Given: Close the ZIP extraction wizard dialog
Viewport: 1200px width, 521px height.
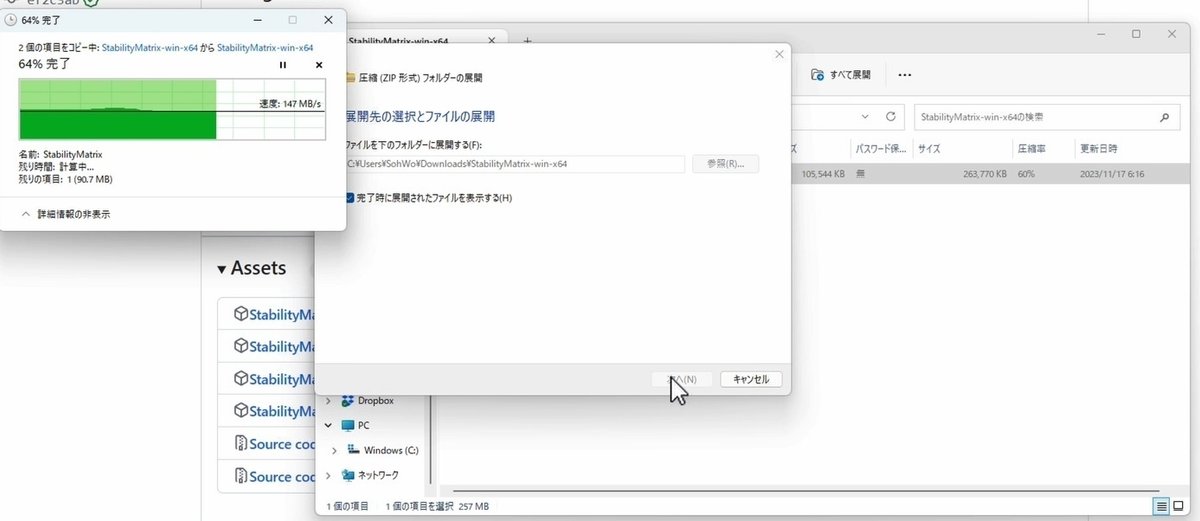Looking at the screenshot, I should pos(779,54).
